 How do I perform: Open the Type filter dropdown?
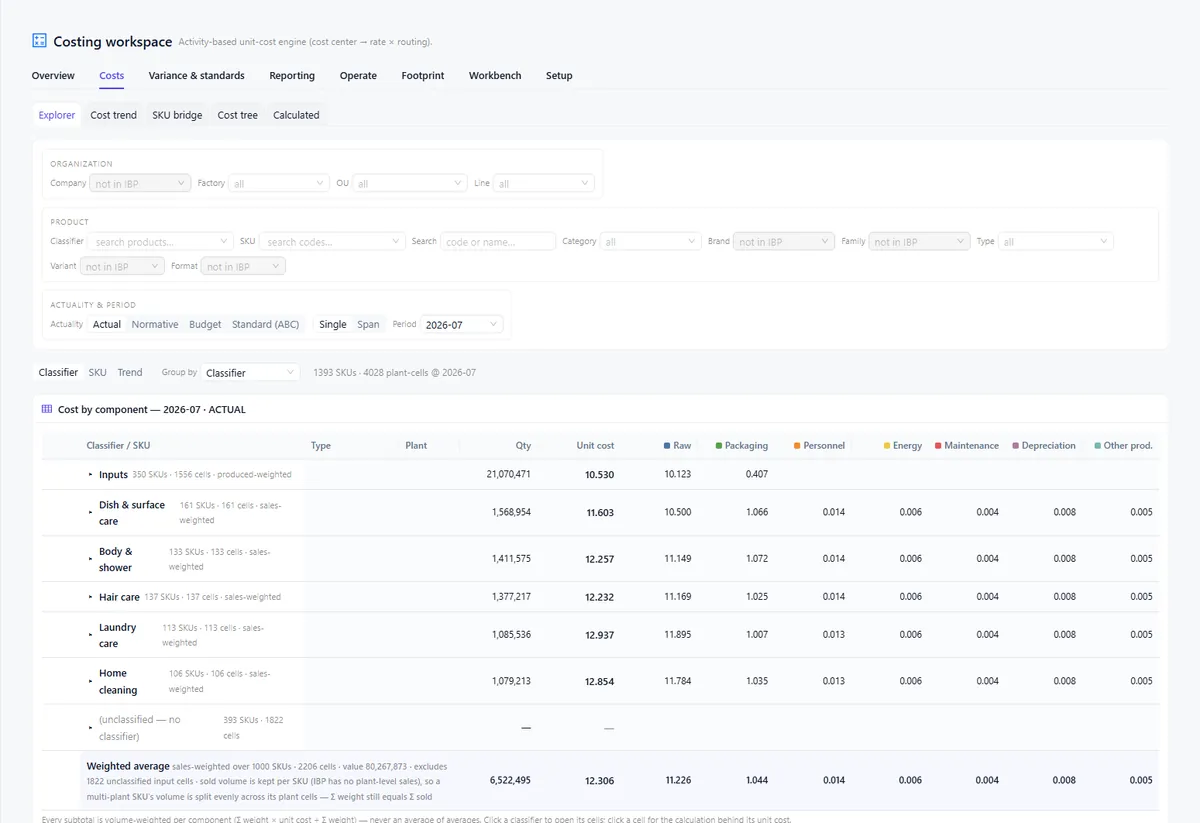click(x=1056, y=242)
